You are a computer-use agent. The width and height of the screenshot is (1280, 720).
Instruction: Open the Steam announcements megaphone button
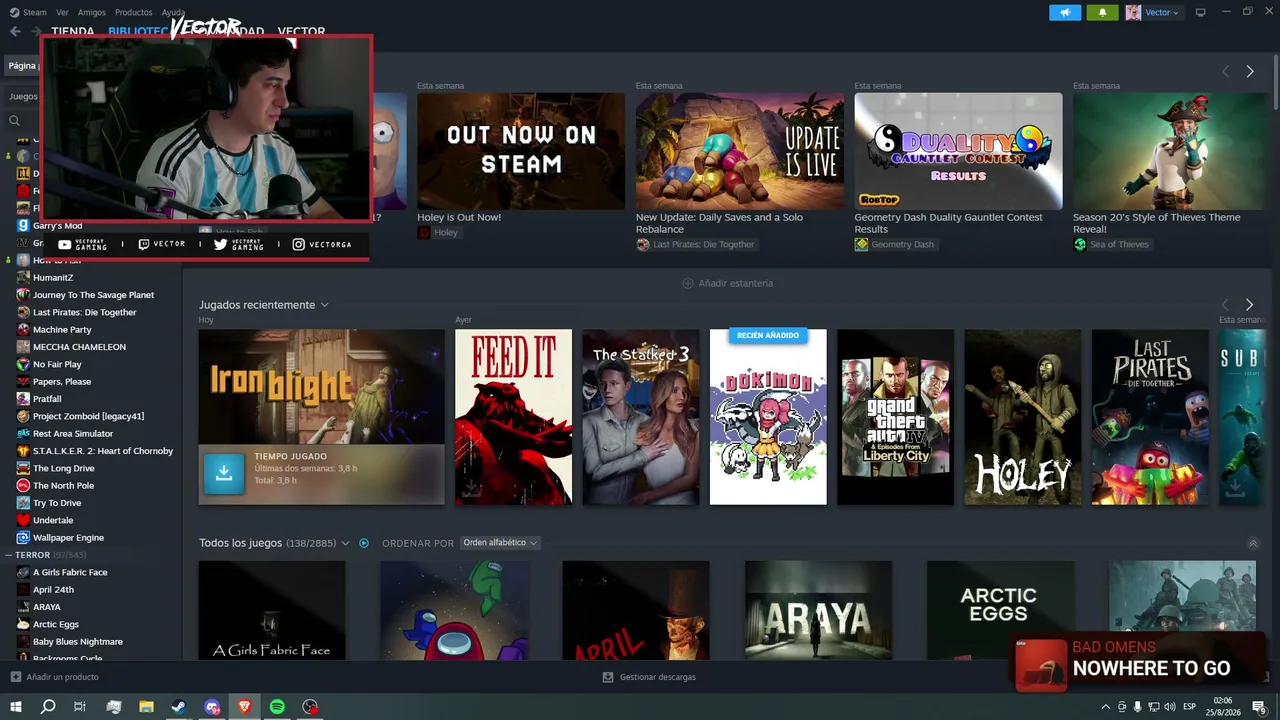point(1065,12)
